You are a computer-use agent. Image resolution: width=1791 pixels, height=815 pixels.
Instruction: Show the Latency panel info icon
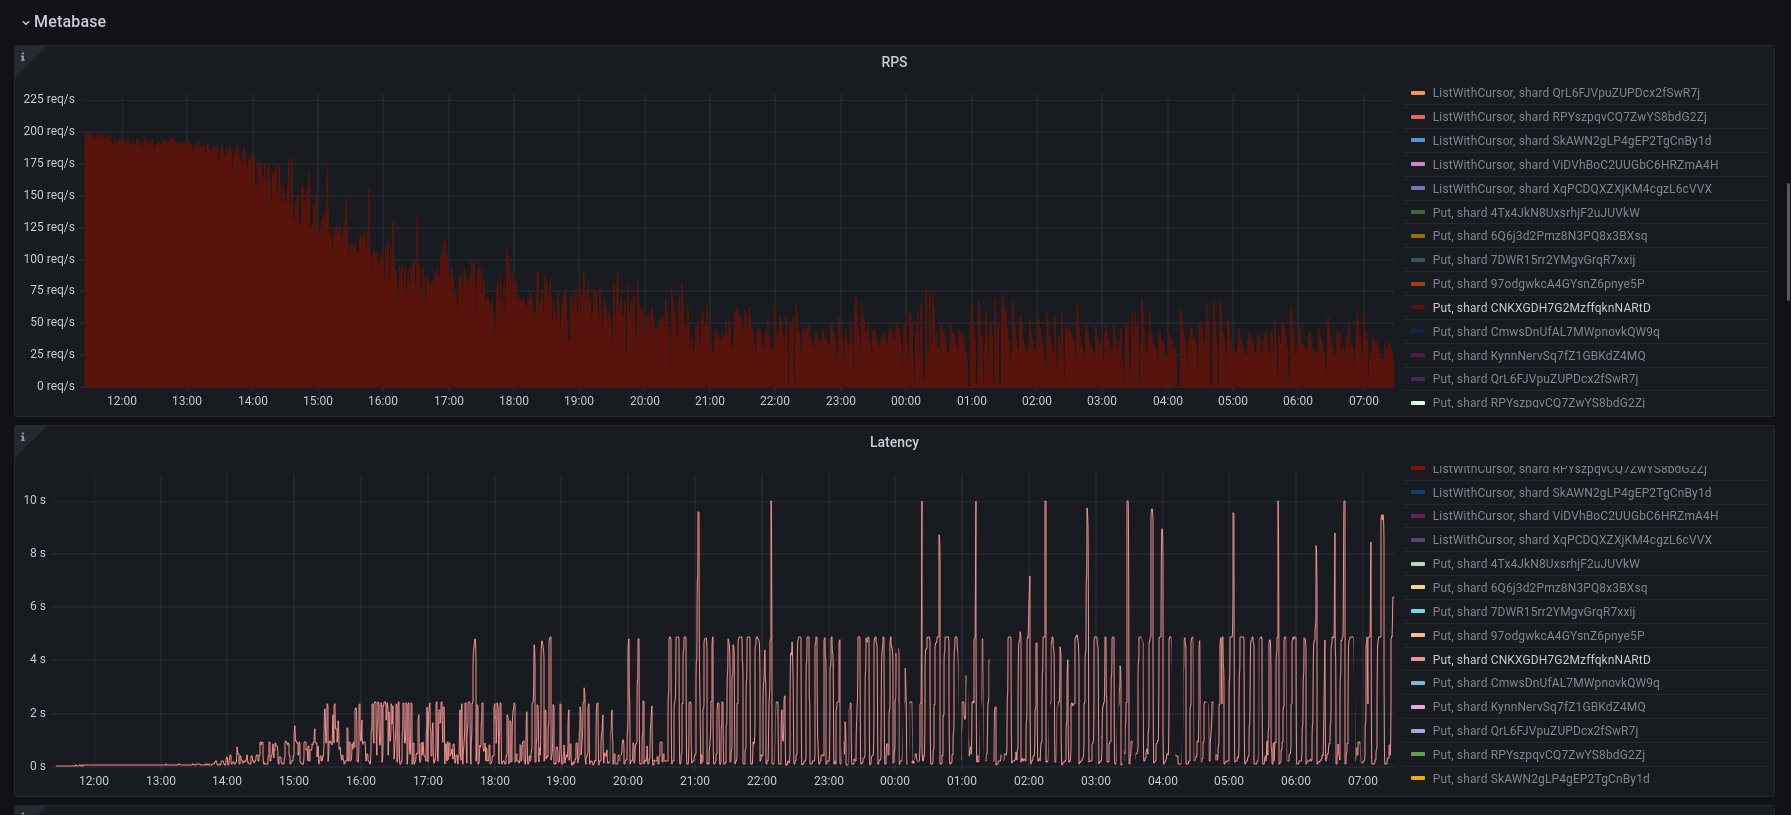point(23,437)
